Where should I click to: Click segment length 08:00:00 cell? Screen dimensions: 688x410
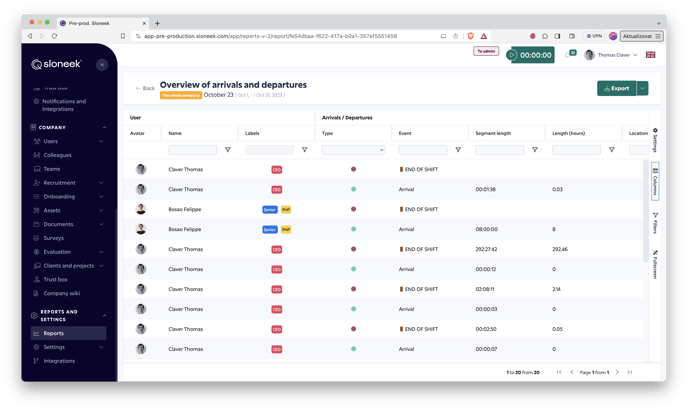(x=487, y=229)
